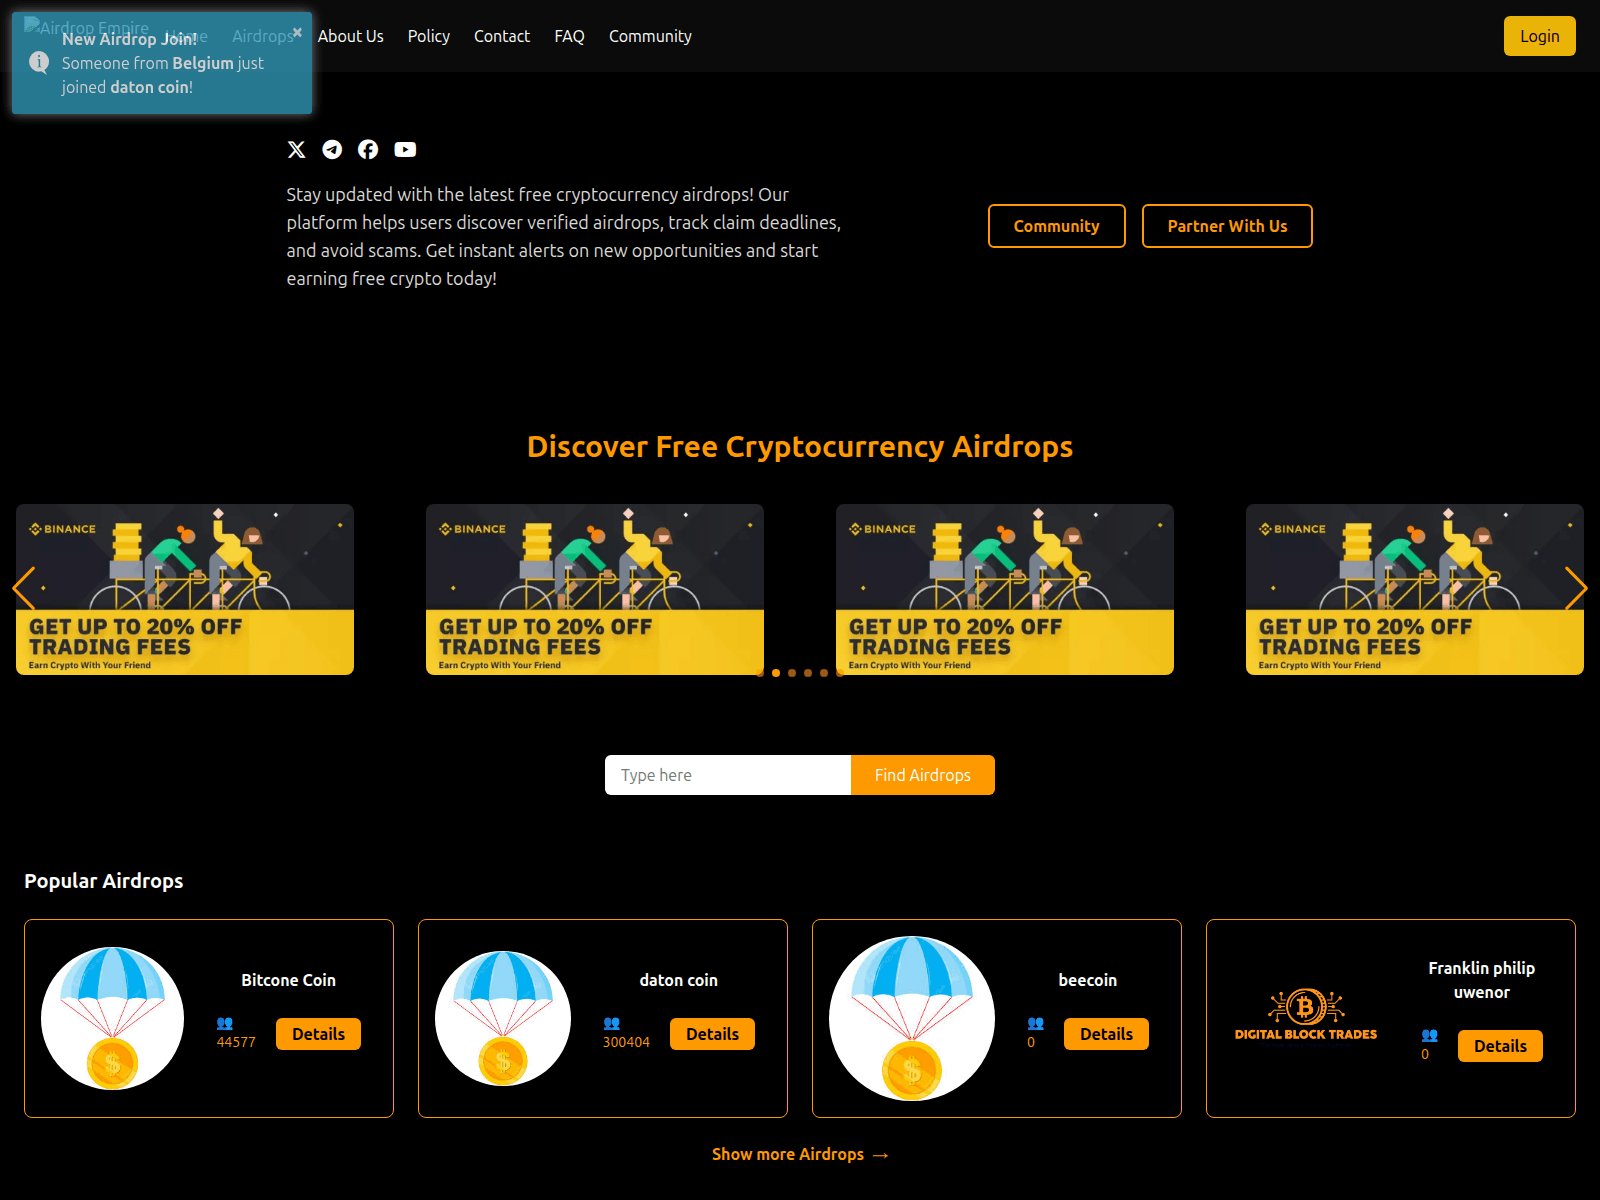Click the Bitcone Coin title text
The image size is (1600, 1200).
click(289, 980)
